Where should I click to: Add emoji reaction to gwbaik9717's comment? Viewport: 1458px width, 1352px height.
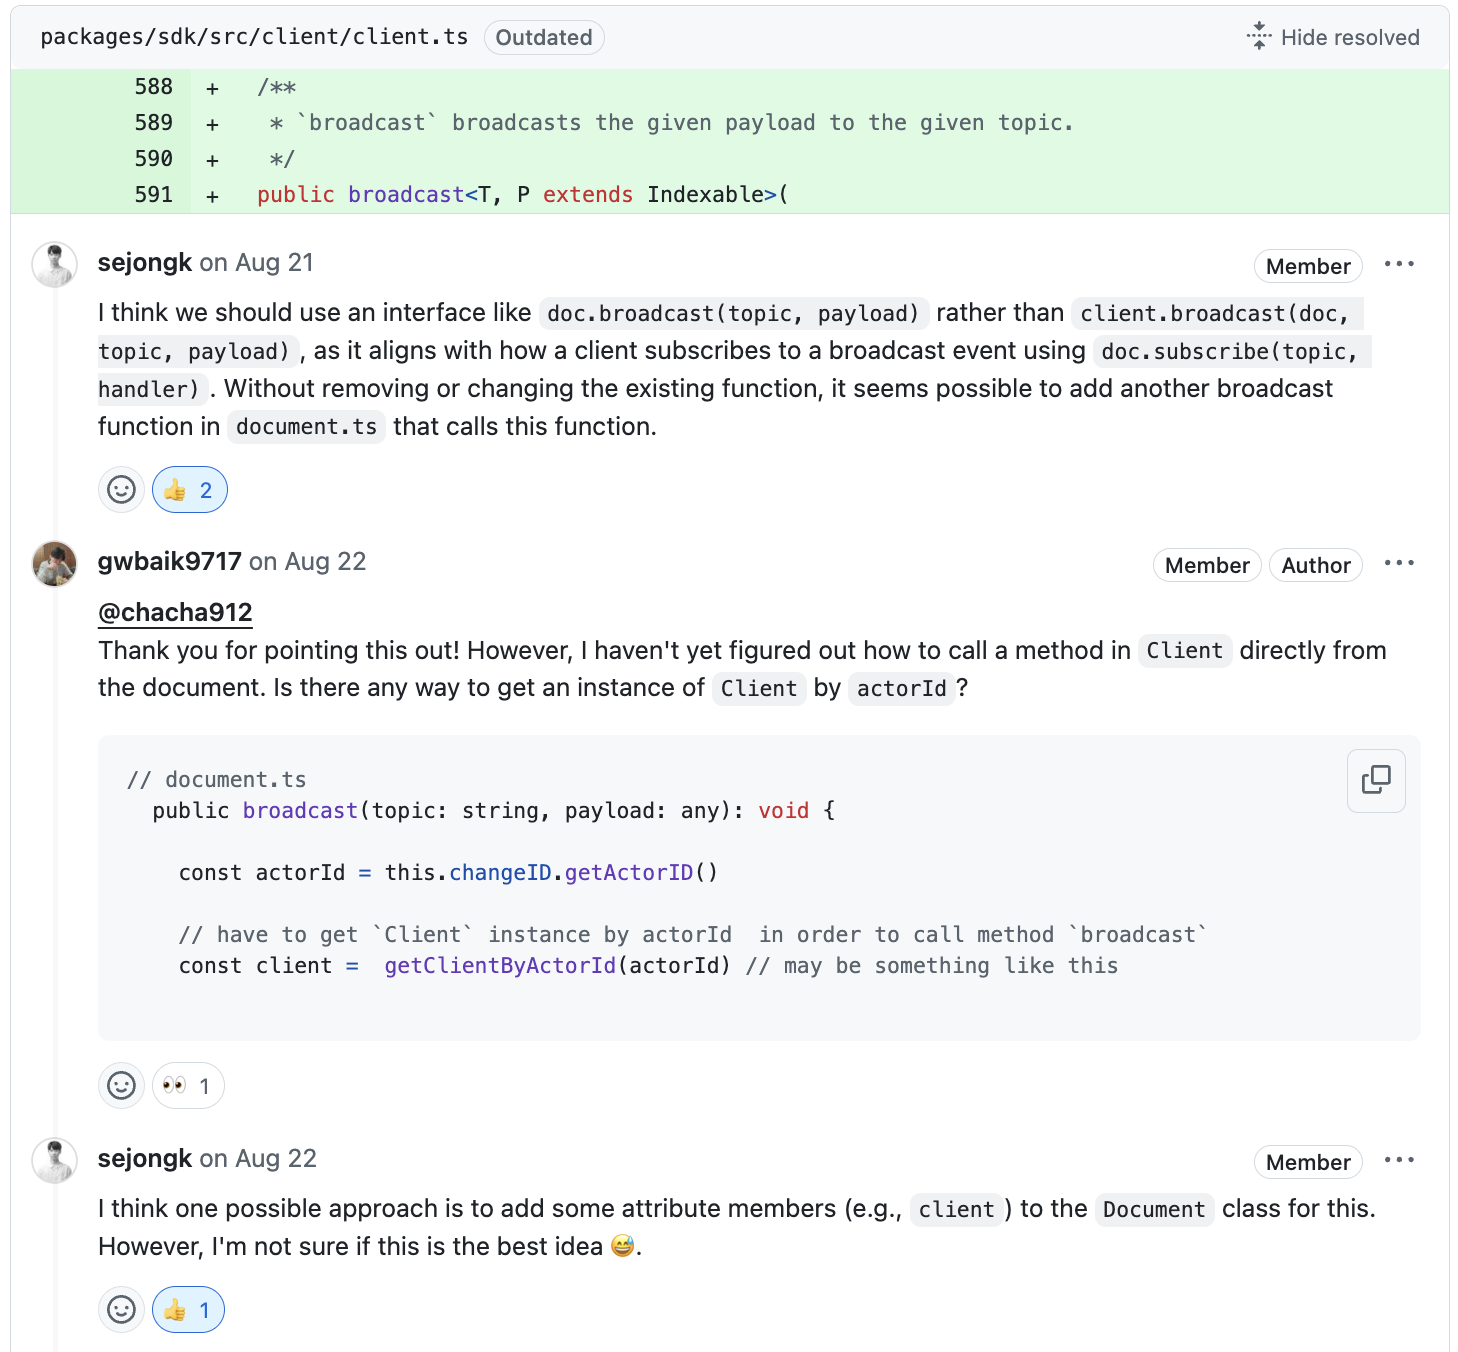pyautogui.click(x=121, y=1086)
